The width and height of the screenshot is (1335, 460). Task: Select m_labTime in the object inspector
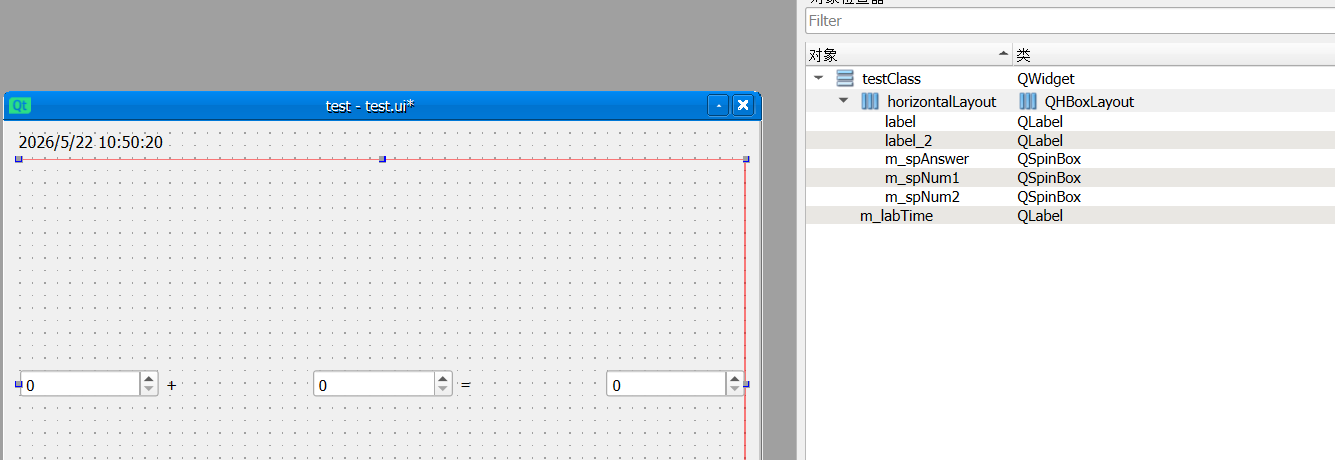click(897, 216)
